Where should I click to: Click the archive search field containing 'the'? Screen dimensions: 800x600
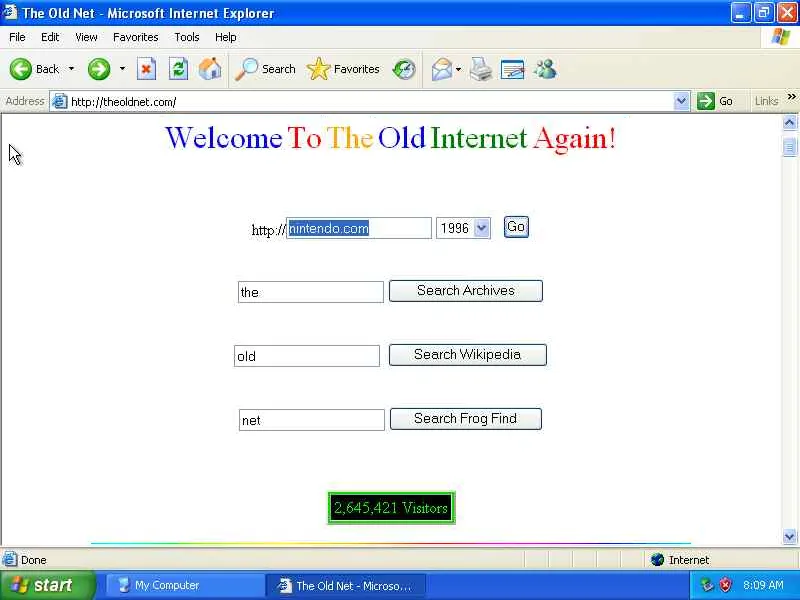coord(311,292)
